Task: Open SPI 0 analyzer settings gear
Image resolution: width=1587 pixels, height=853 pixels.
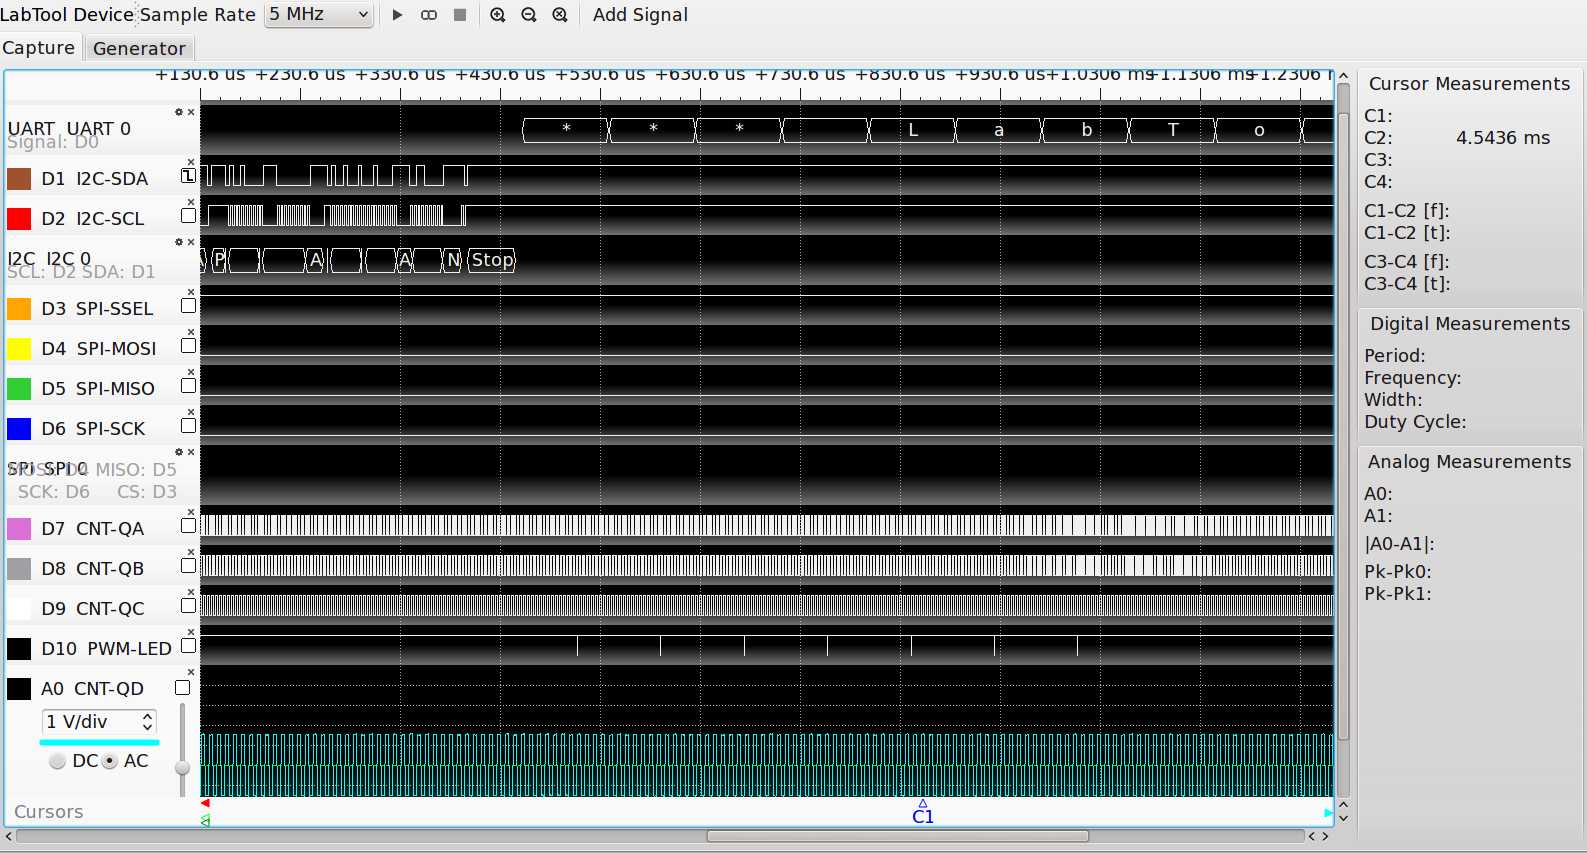Action: [x=179, y=452]
